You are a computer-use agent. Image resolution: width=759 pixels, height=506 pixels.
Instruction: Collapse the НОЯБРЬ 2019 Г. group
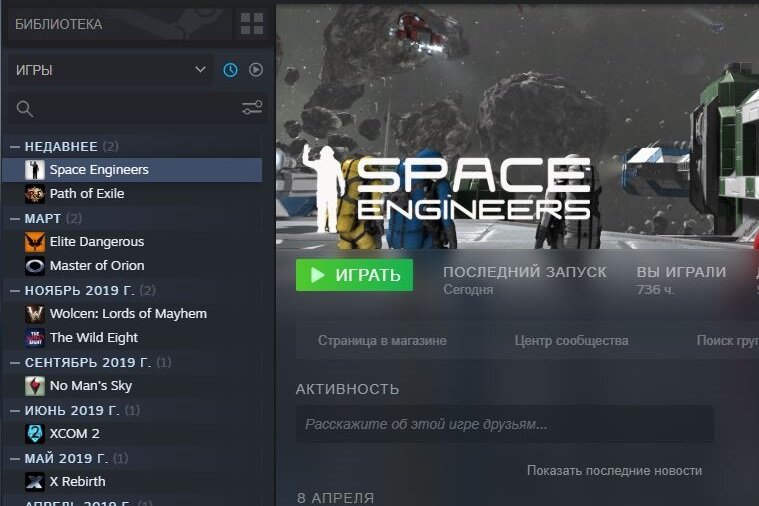(x=15, y=291)
